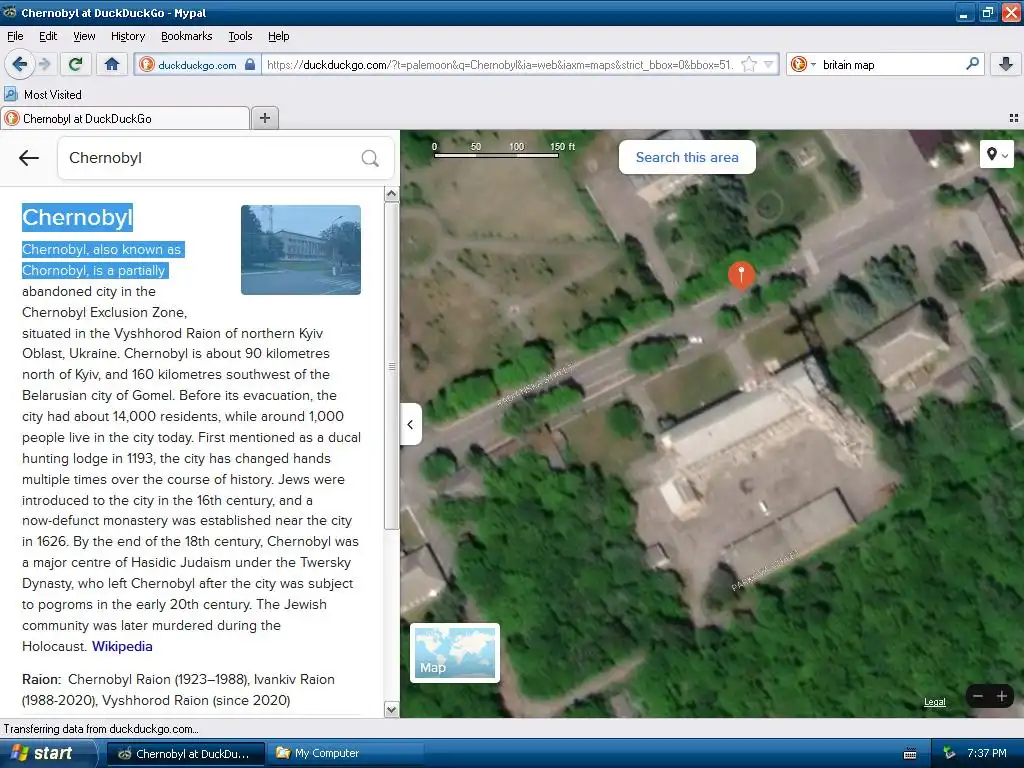Click the side panel scrollbar up arrow
Image resolution: width=1024 pixels, height=768 pixels.
click(391, 194)
